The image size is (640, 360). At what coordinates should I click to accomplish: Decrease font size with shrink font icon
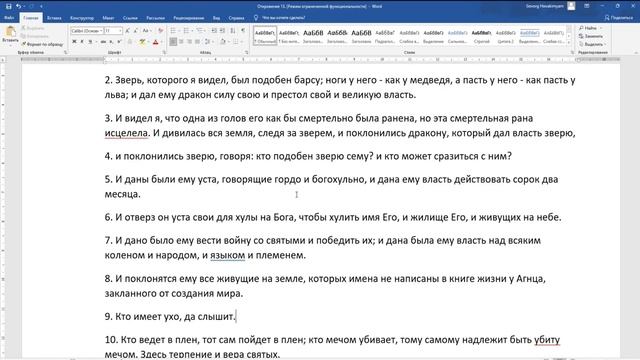(x=136, y=31)
